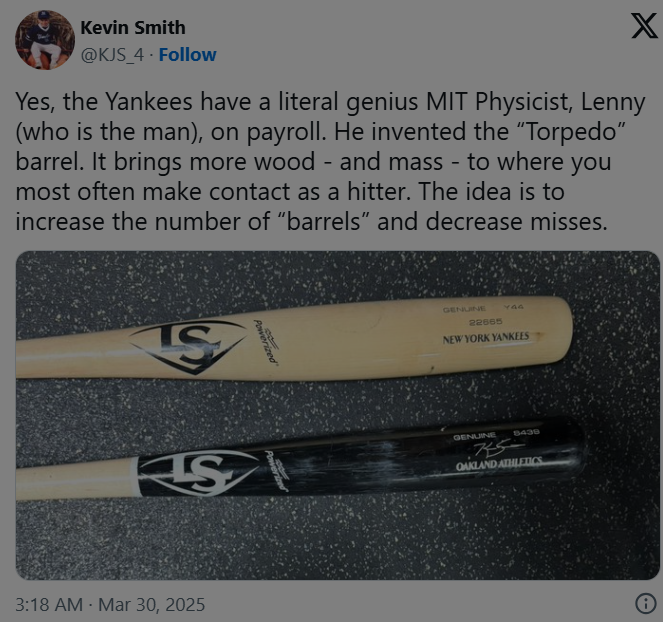The image size is (663, 622).
Task: Follow the @KJS_4 account
Action: (187, 55)
